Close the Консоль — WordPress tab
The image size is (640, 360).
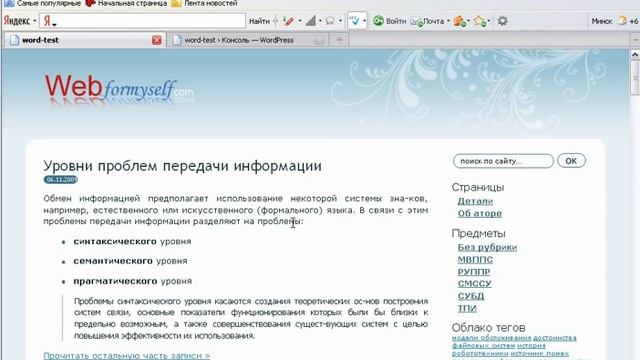[320, 40]
